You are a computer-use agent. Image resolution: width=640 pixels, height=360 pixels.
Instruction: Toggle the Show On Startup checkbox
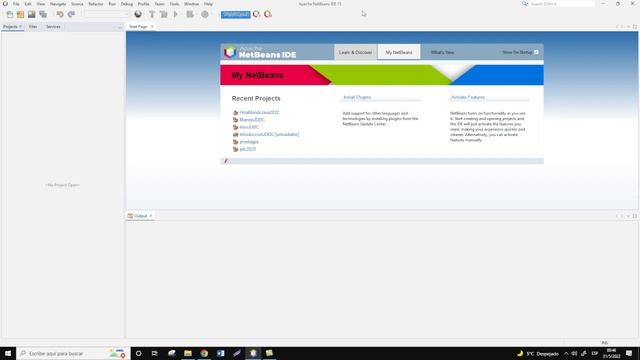point(536,52)
